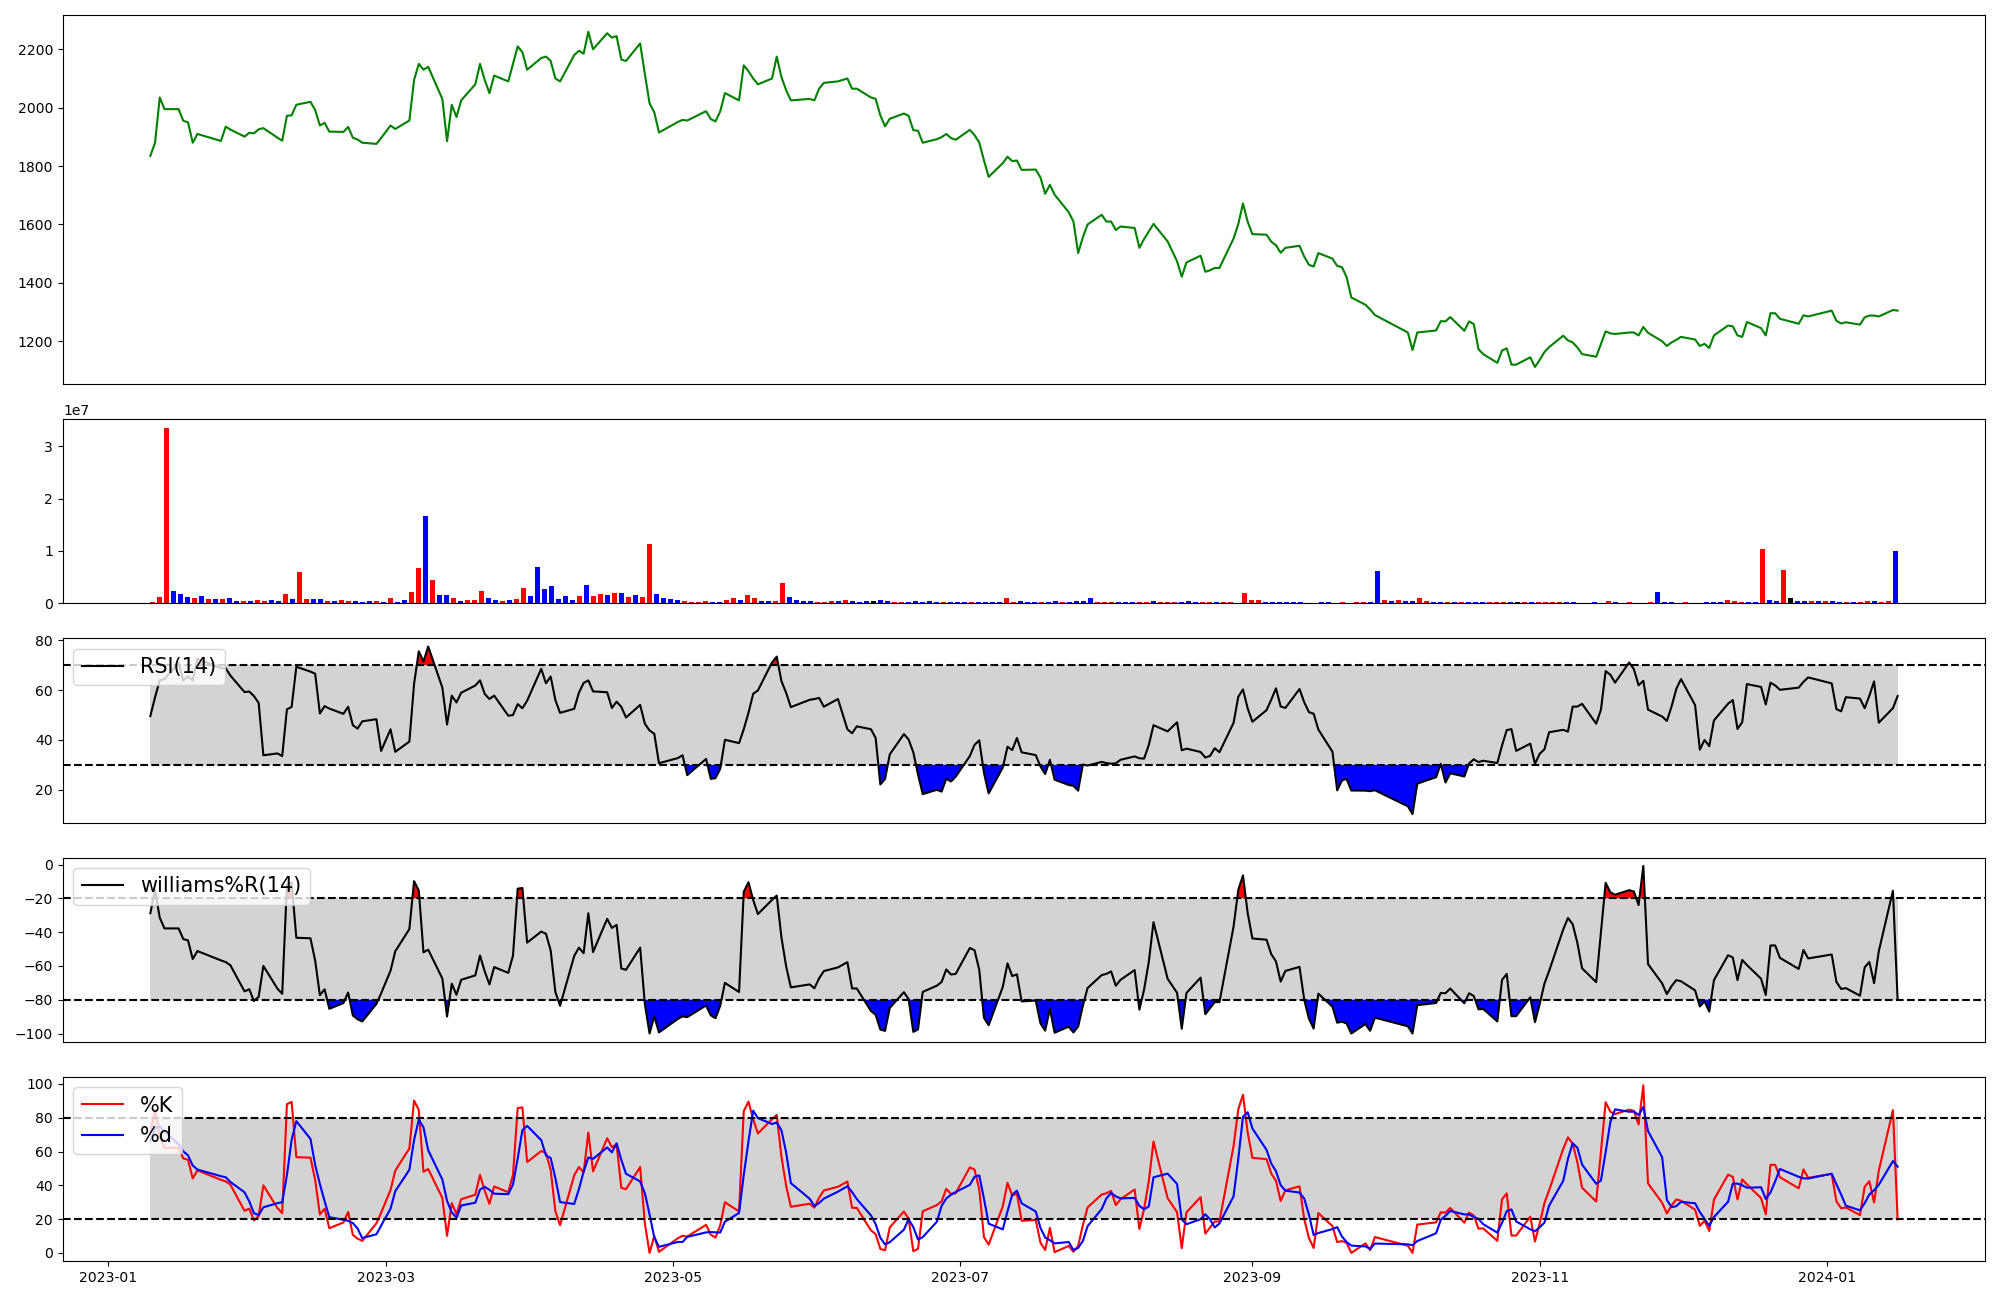
Task: Click the 2023-03 x-axis tick label
Action: (386, 1277)
